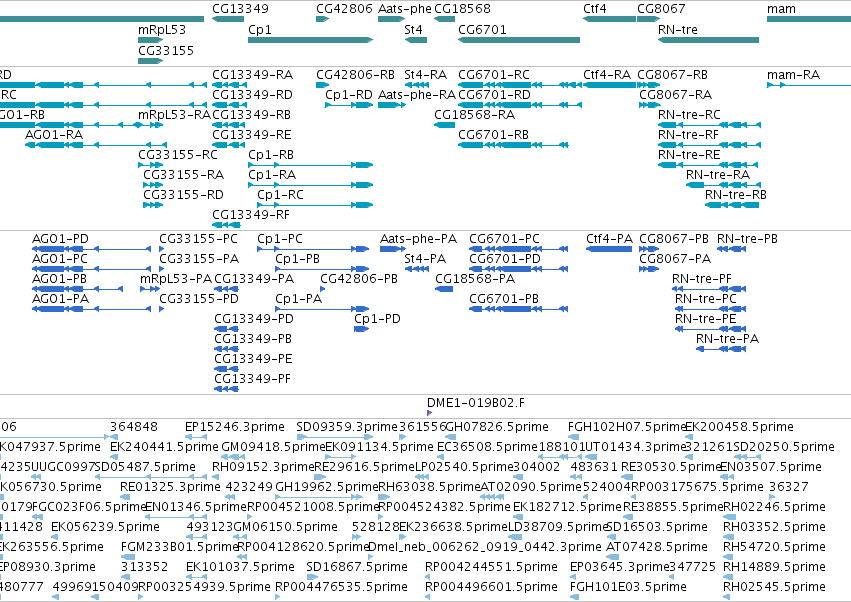
Task: Open the CG33155 gene label
Action: pos(166,50)
